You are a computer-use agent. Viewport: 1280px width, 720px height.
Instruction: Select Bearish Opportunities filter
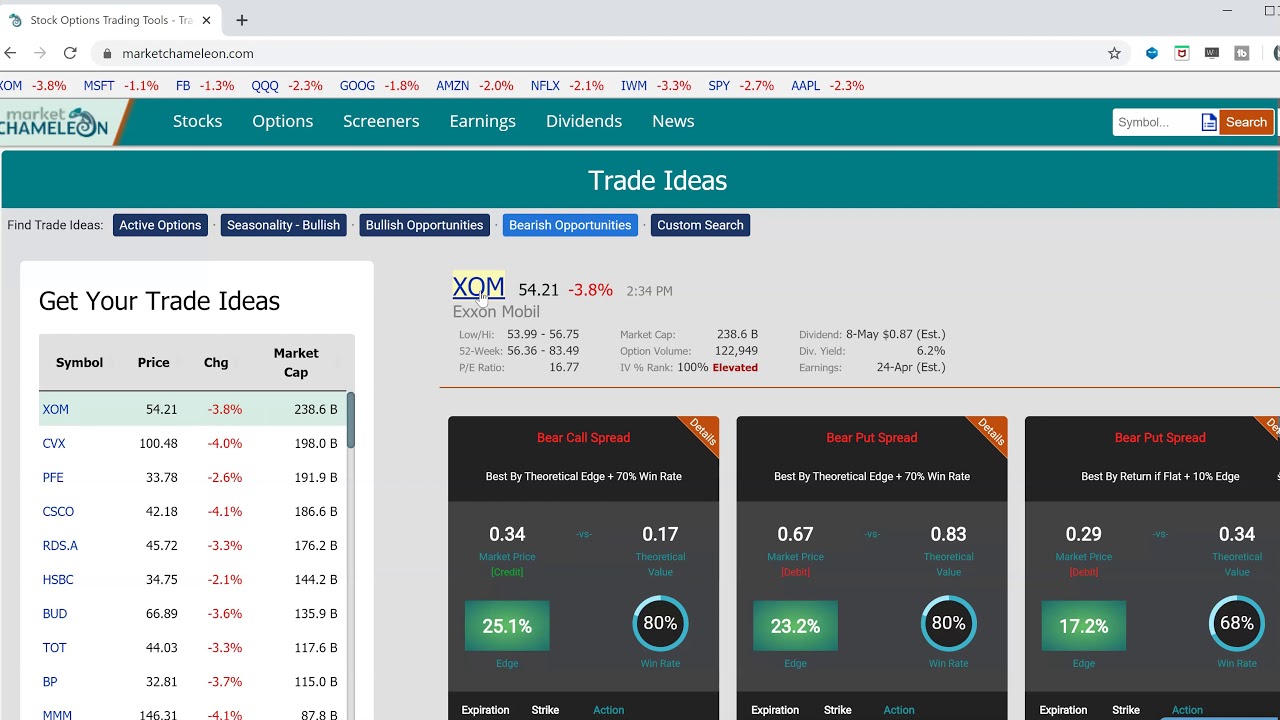(570, 225)
